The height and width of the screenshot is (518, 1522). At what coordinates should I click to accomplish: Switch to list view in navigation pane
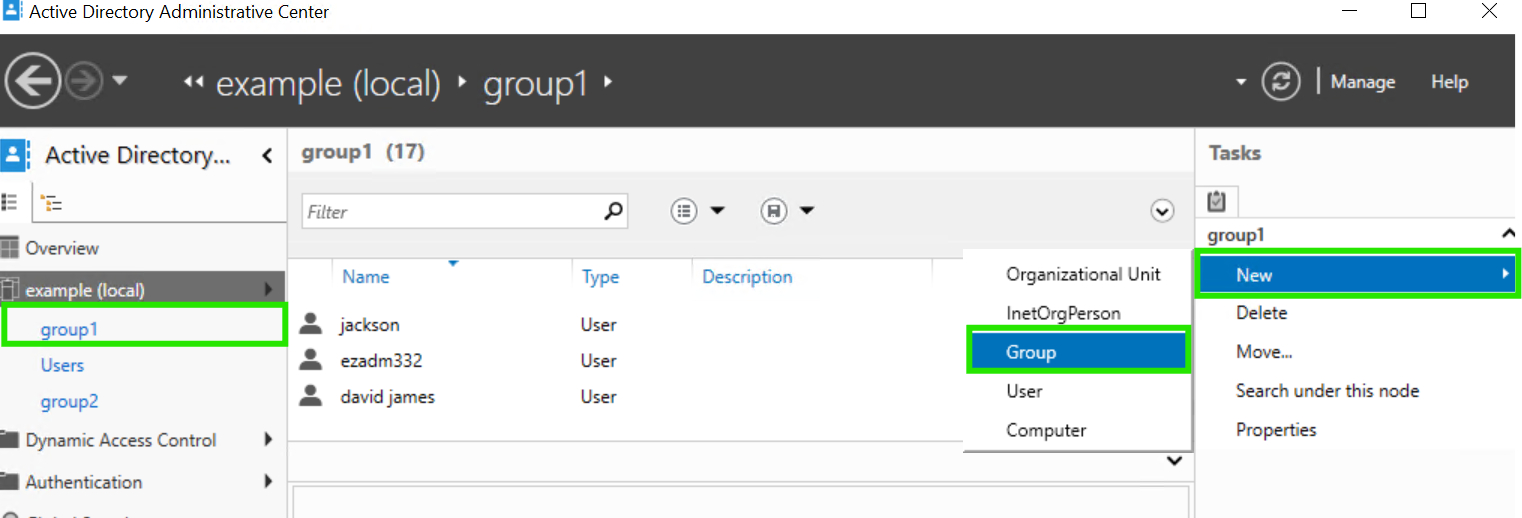10,202
